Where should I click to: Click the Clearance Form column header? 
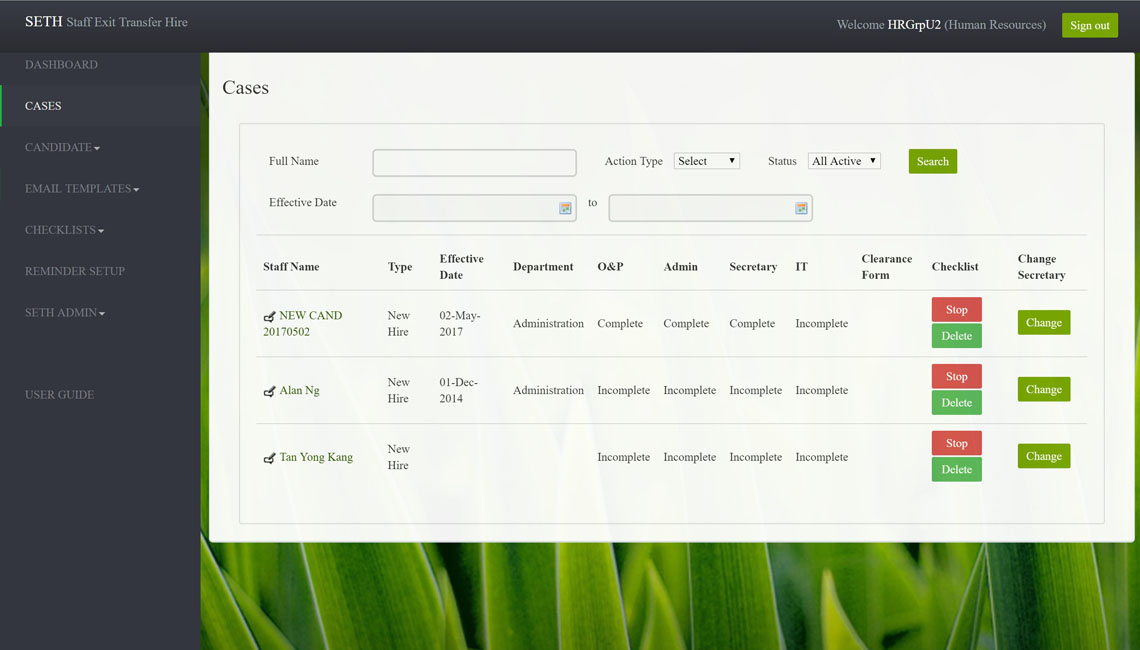(887, 267)
